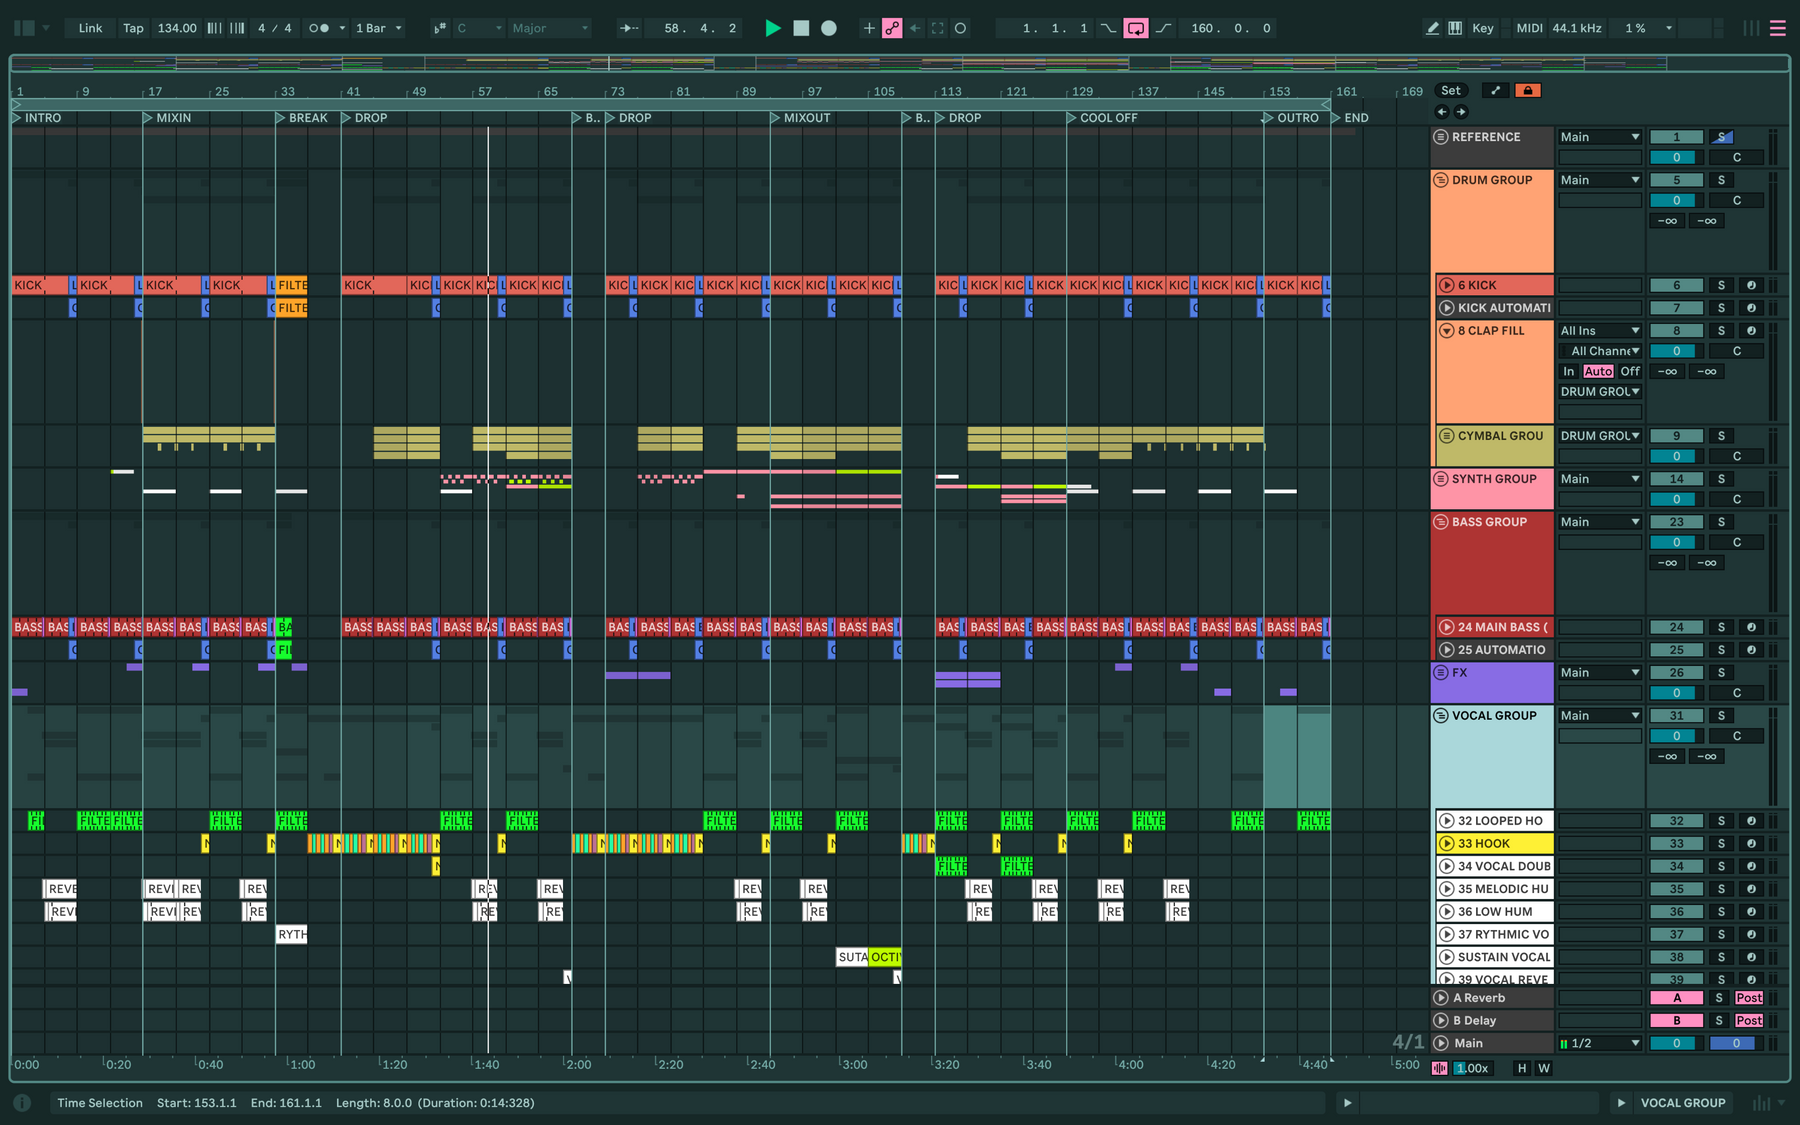Toggle the pink tempo follower waveform icon
Screen dimensions: 1800x1125
pyautogui.click(x=1440, y=1068)
